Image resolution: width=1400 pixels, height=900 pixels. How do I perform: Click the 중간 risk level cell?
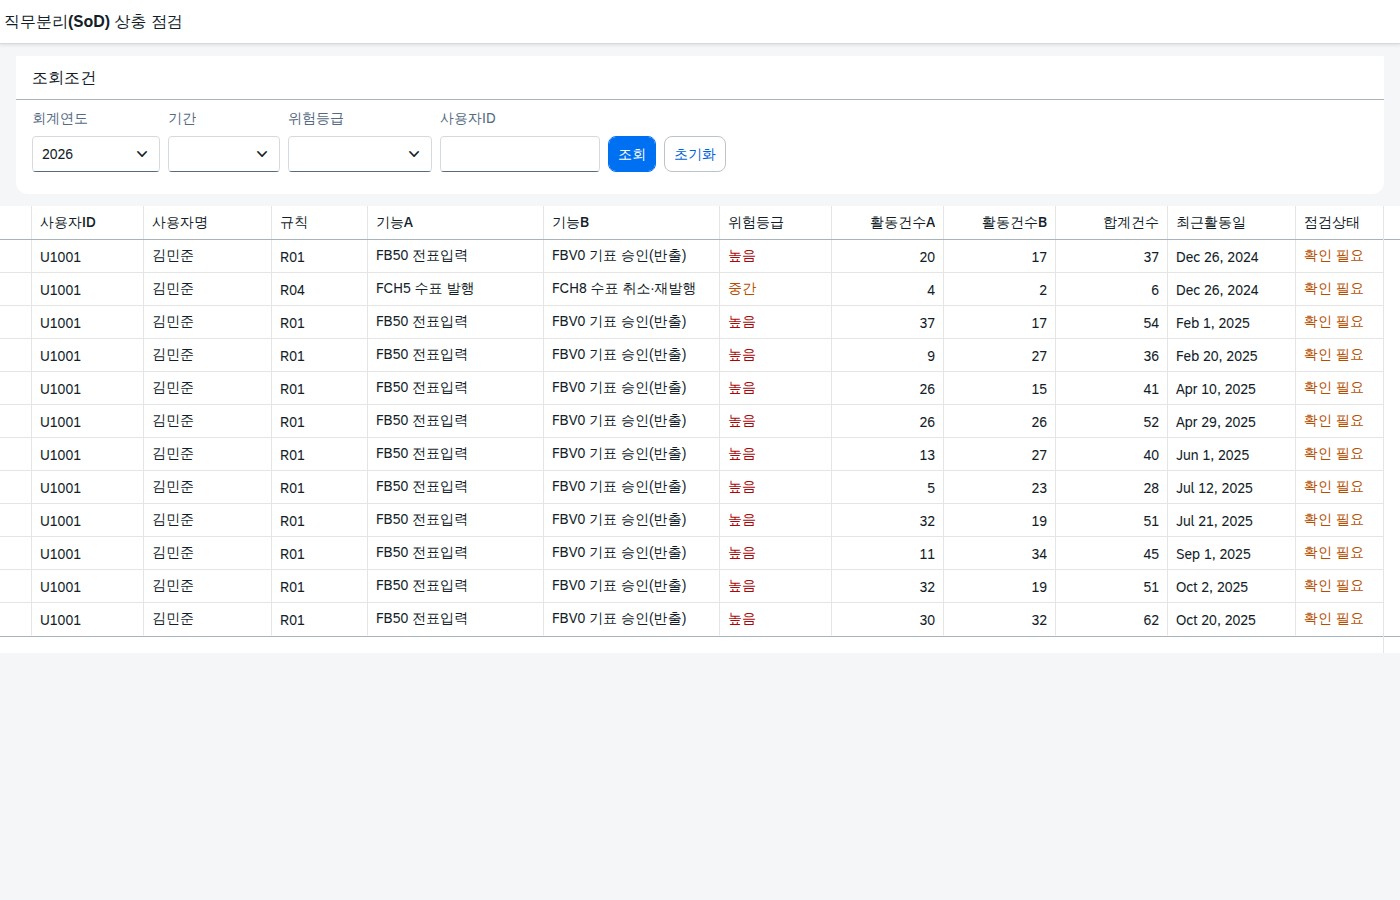point(776,290)
